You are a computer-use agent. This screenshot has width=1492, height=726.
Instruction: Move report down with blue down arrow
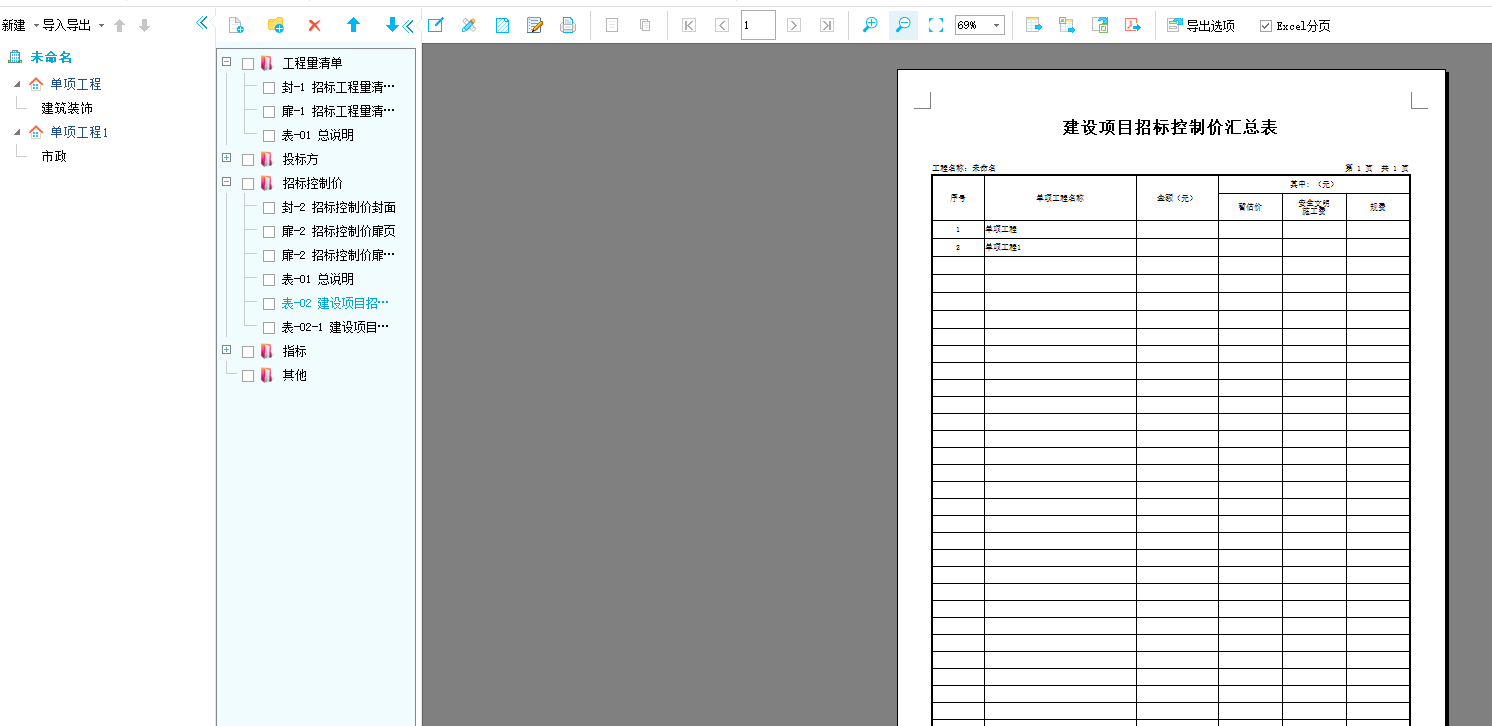pos(392,25)
